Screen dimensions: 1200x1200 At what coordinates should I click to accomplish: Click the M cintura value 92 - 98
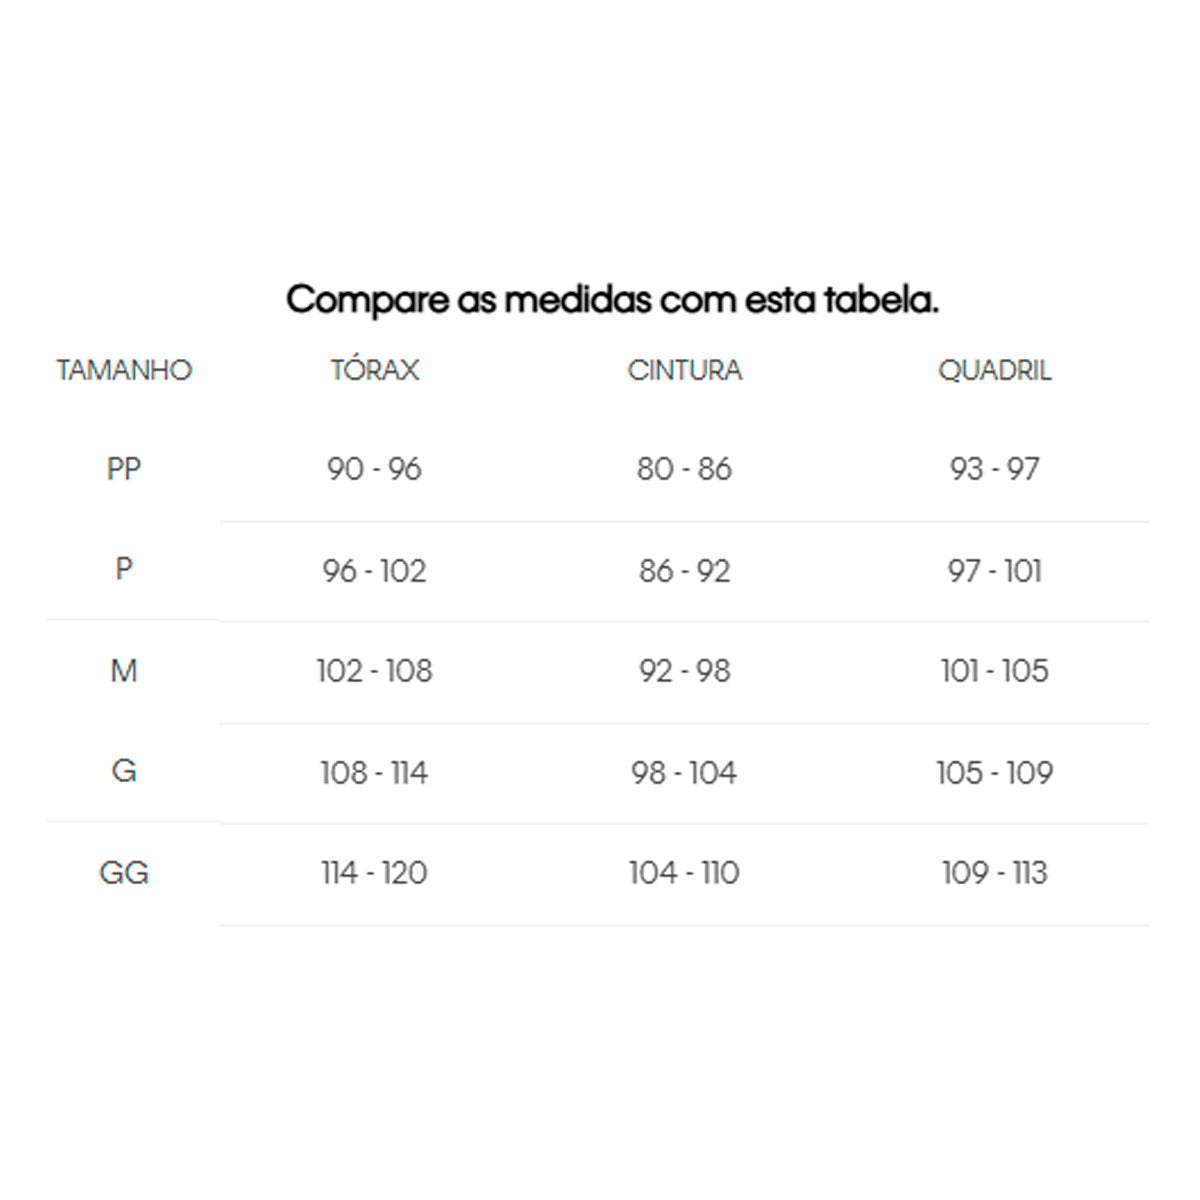tap(685, 671)
